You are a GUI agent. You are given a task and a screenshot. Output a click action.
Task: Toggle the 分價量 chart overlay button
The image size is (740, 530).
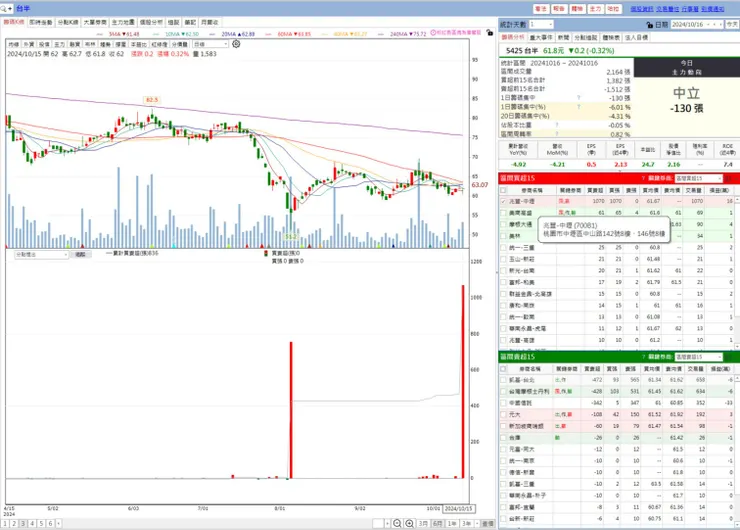point(179,44)
